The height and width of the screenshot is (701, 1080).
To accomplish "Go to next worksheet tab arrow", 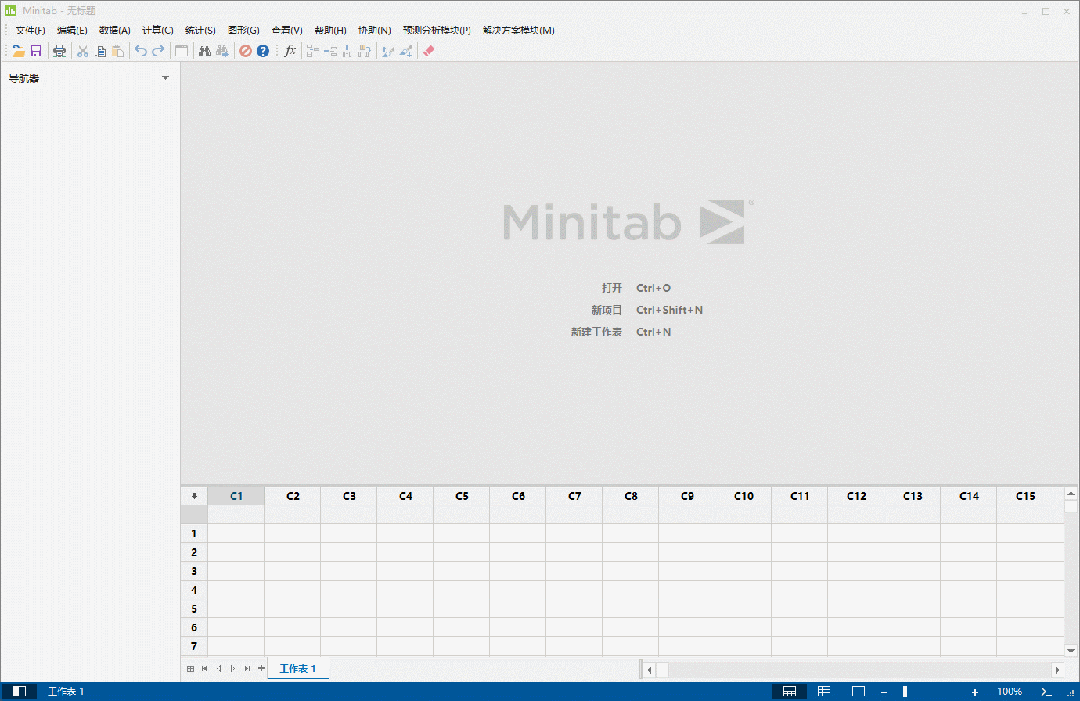I will [x=233, y=669].
